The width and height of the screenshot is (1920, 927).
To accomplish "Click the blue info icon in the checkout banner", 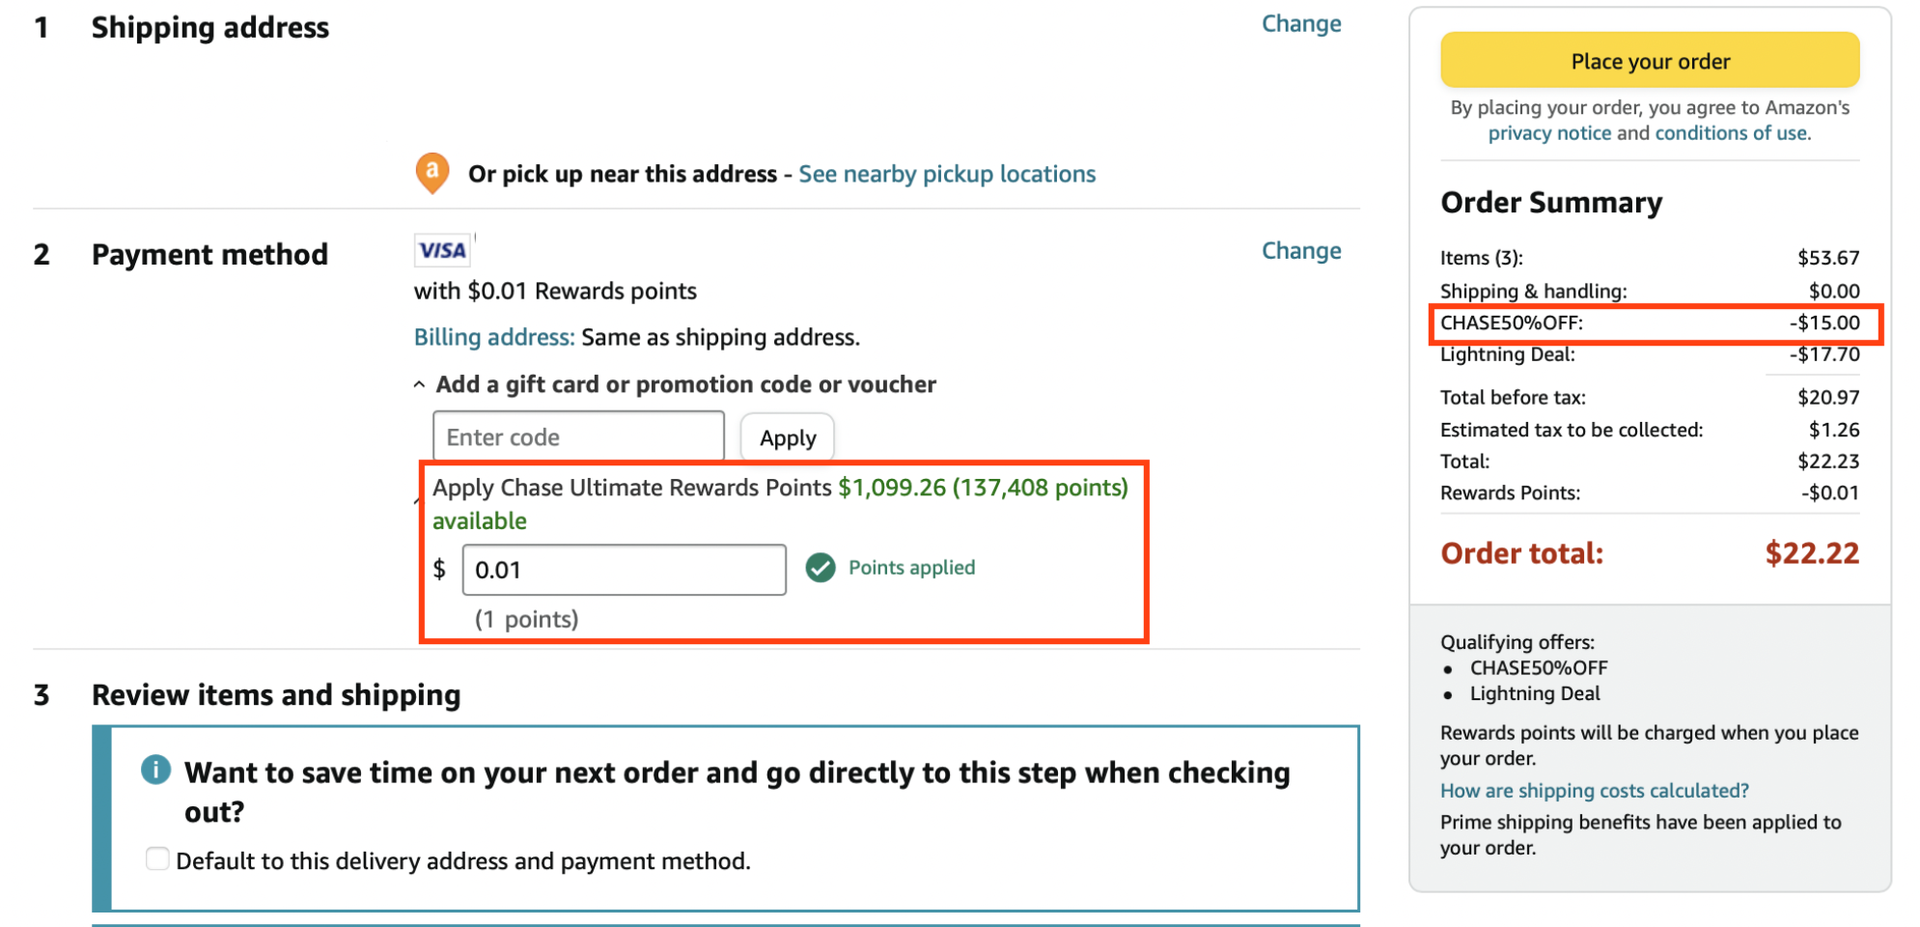I will (155, 769).
